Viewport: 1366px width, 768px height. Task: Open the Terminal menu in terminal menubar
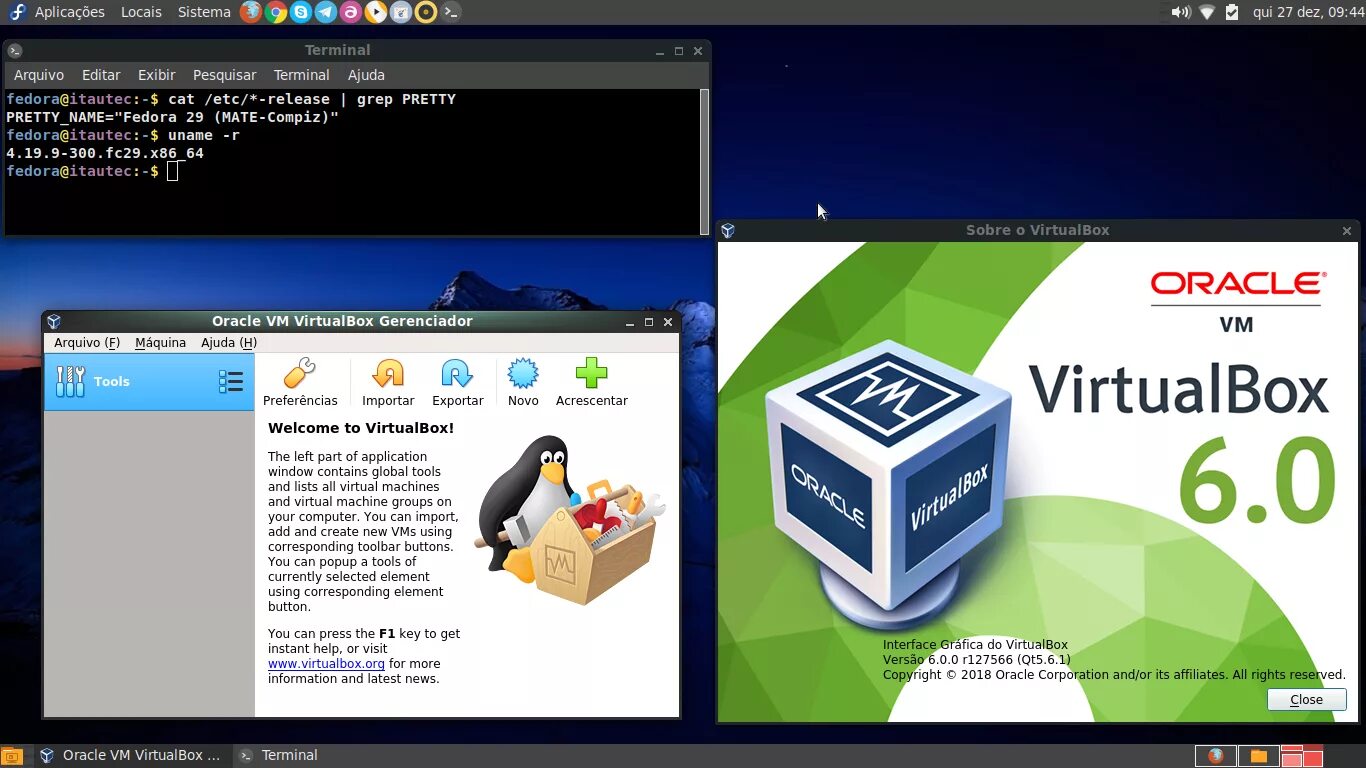(x=302, y=75)
